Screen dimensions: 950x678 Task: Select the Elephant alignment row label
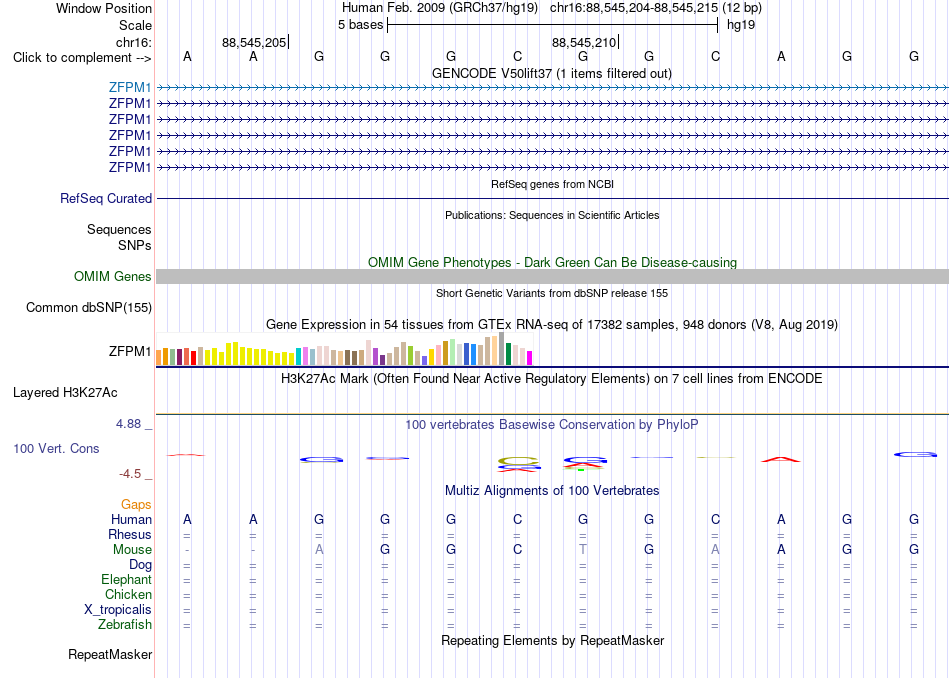(126, 579)
